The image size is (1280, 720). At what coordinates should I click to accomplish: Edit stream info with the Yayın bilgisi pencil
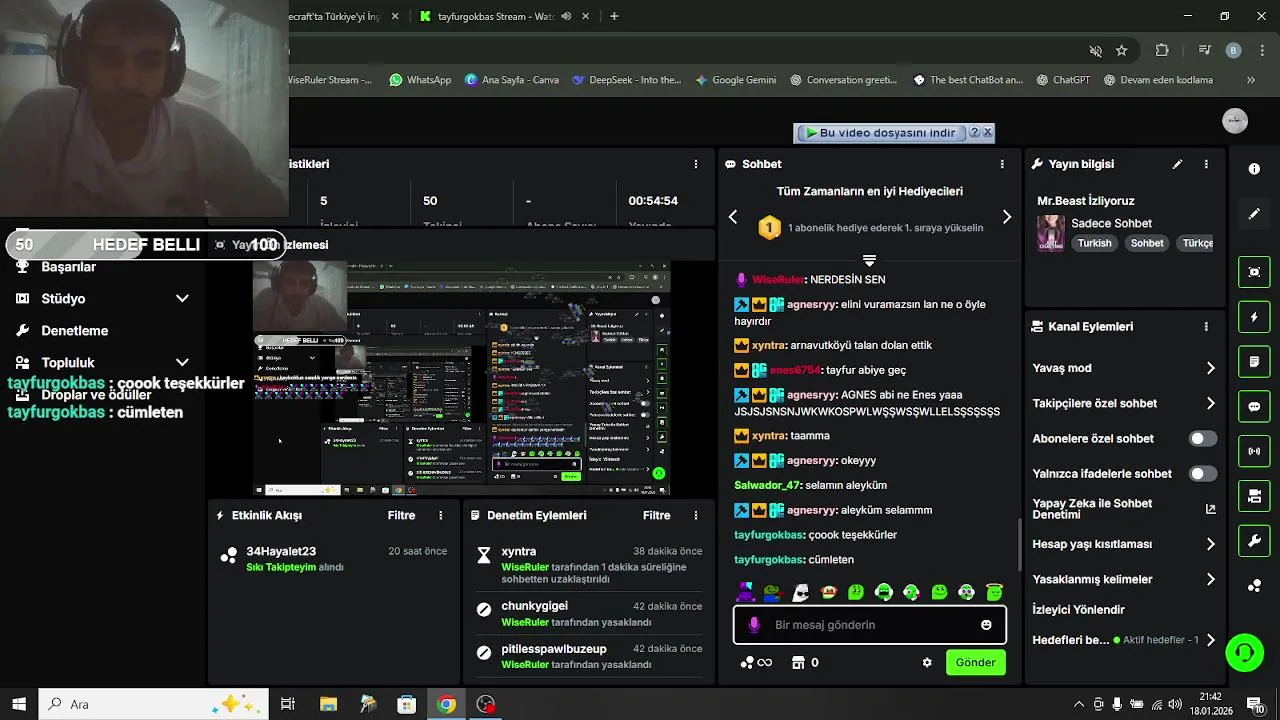[1177, 164]
